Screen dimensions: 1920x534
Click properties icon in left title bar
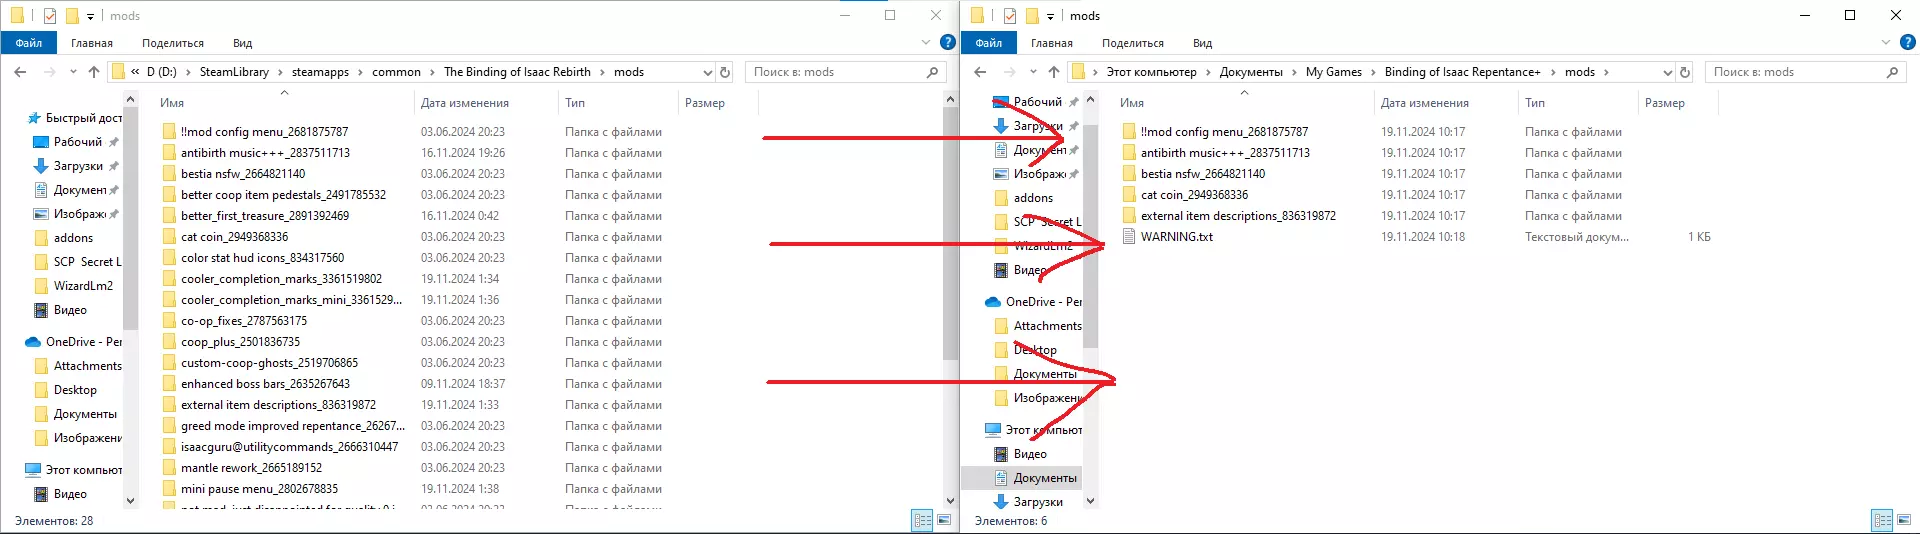point(49,16)
